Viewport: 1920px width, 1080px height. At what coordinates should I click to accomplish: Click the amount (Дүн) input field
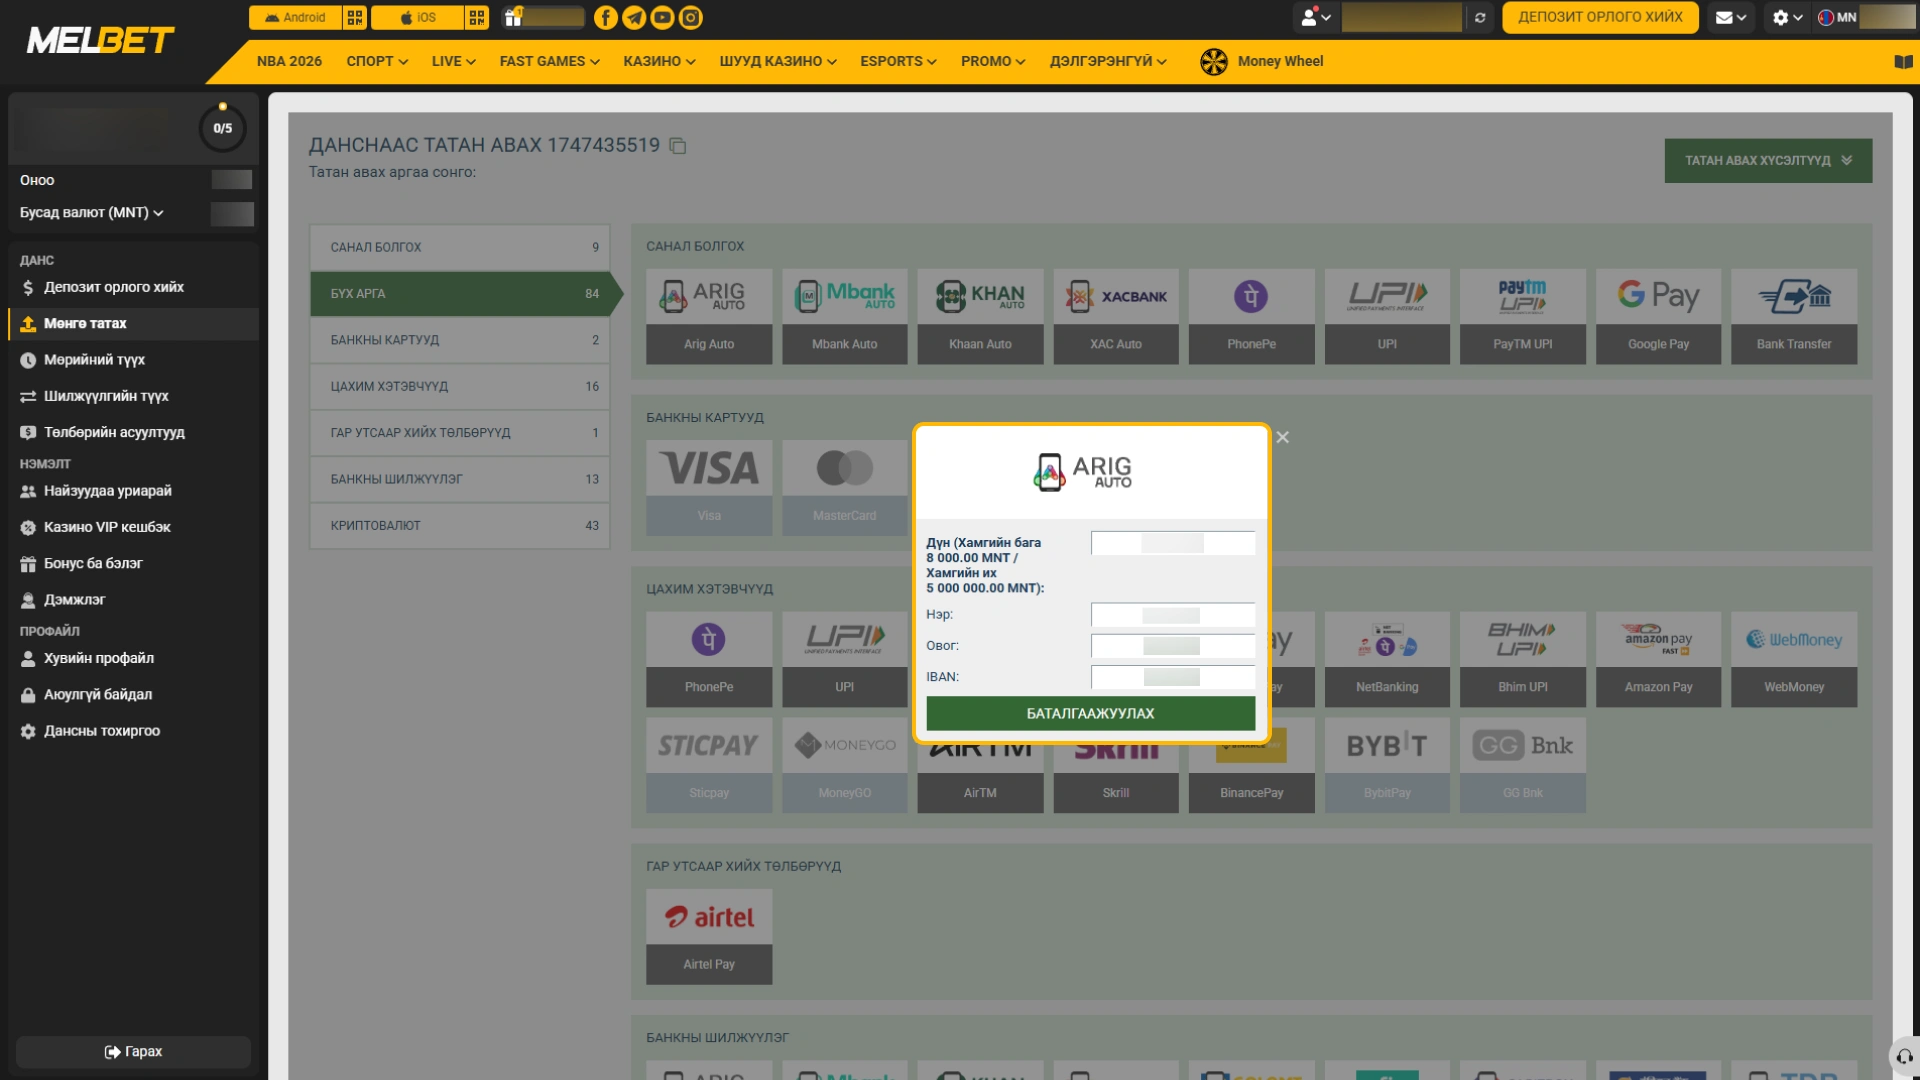[1173, 543]
